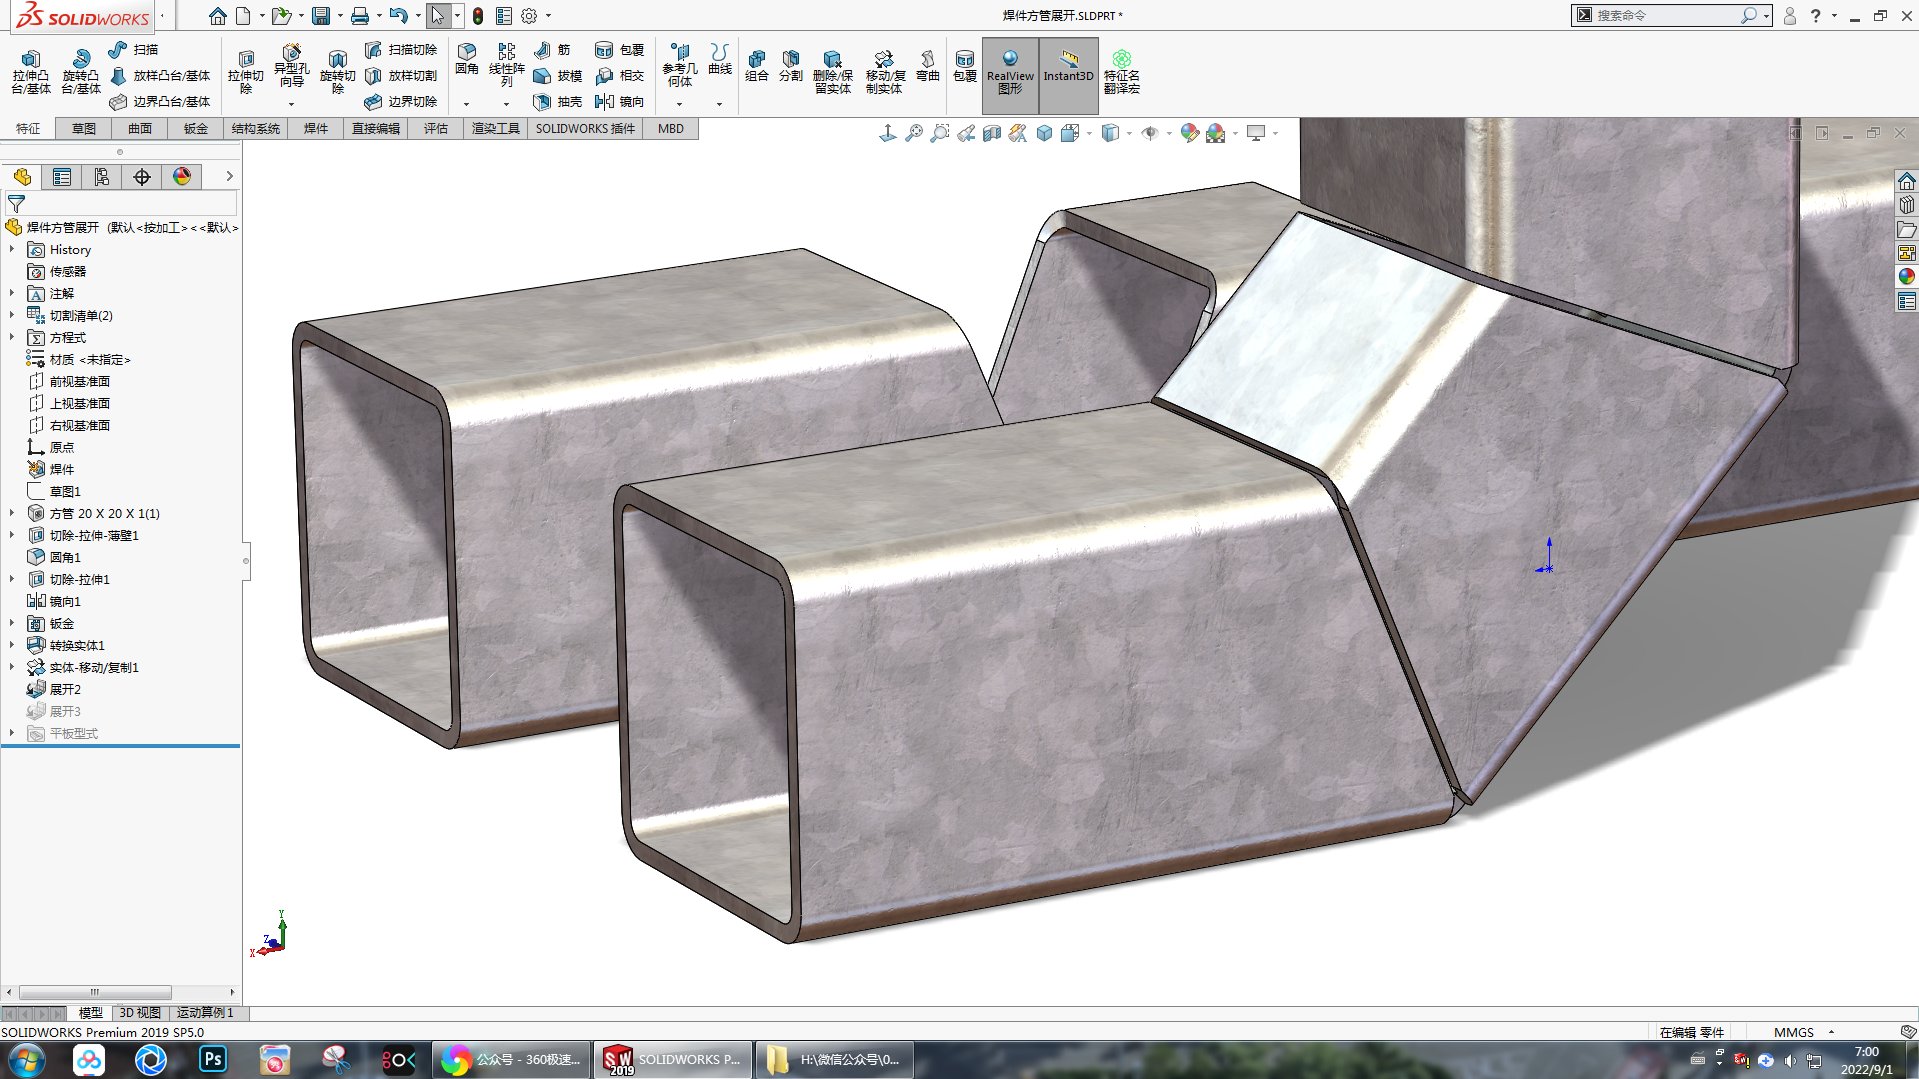The image size is (1919, 1079).
Task: Open Appearances color tab in right task pane
Action: point(1907,277)
